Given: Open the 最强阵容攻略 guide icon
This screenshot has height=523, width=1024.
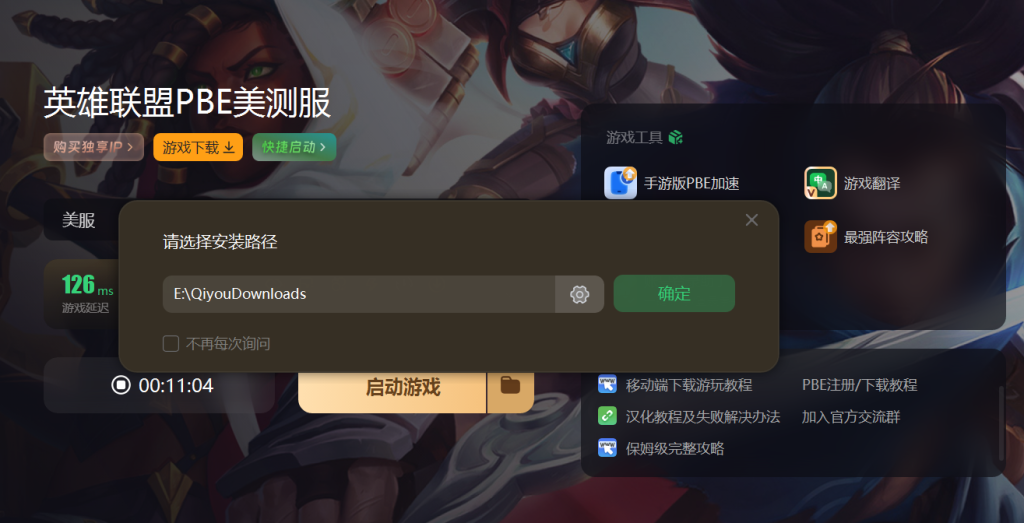Looking at the screenshot, I should pos(820,236).
